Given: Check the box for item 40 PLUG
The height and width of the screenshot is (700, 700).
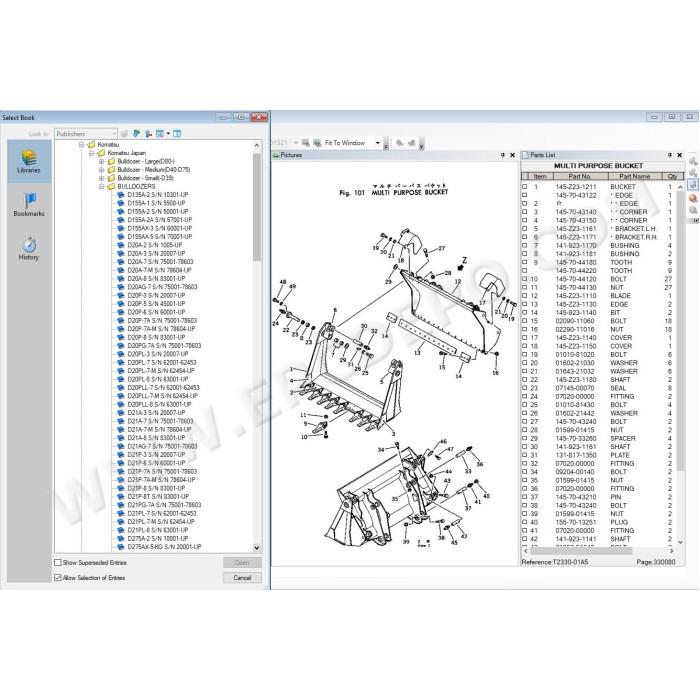Looking at the screenshot, I should pos(525,522).
